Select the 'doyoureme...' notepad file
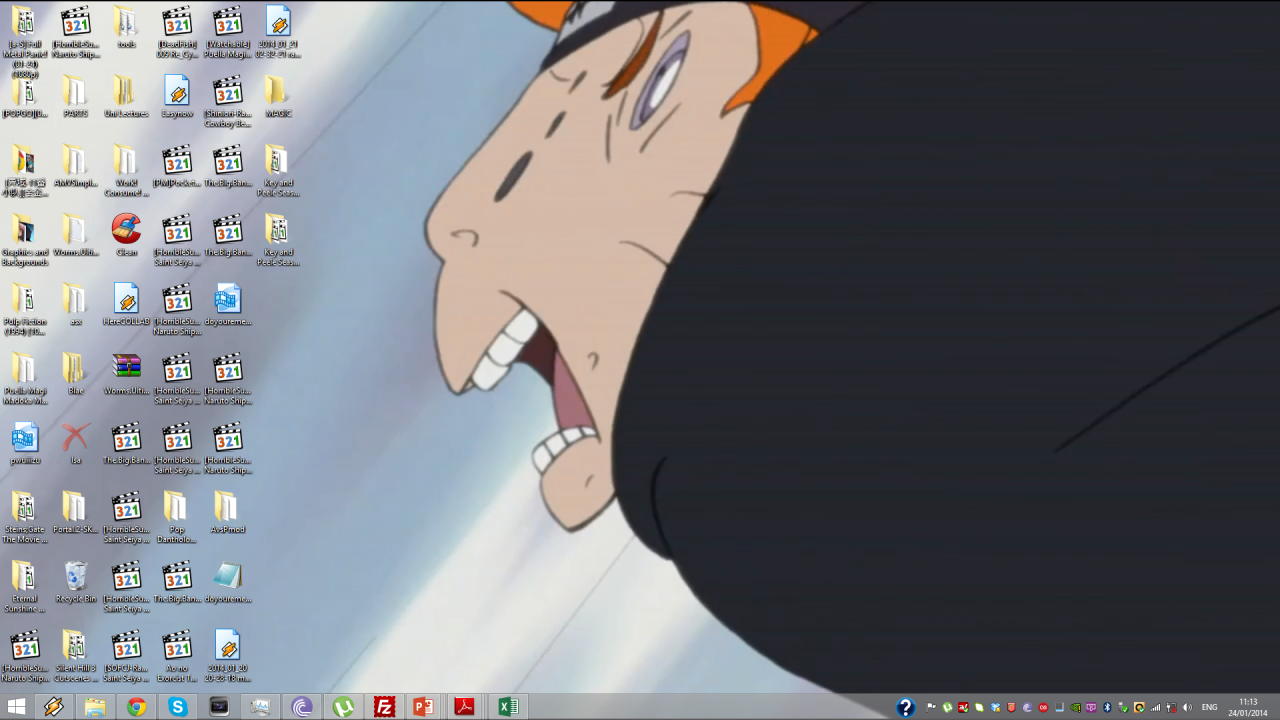Image resolution: width=1280 pixels, height=720 pixels. 227,582
